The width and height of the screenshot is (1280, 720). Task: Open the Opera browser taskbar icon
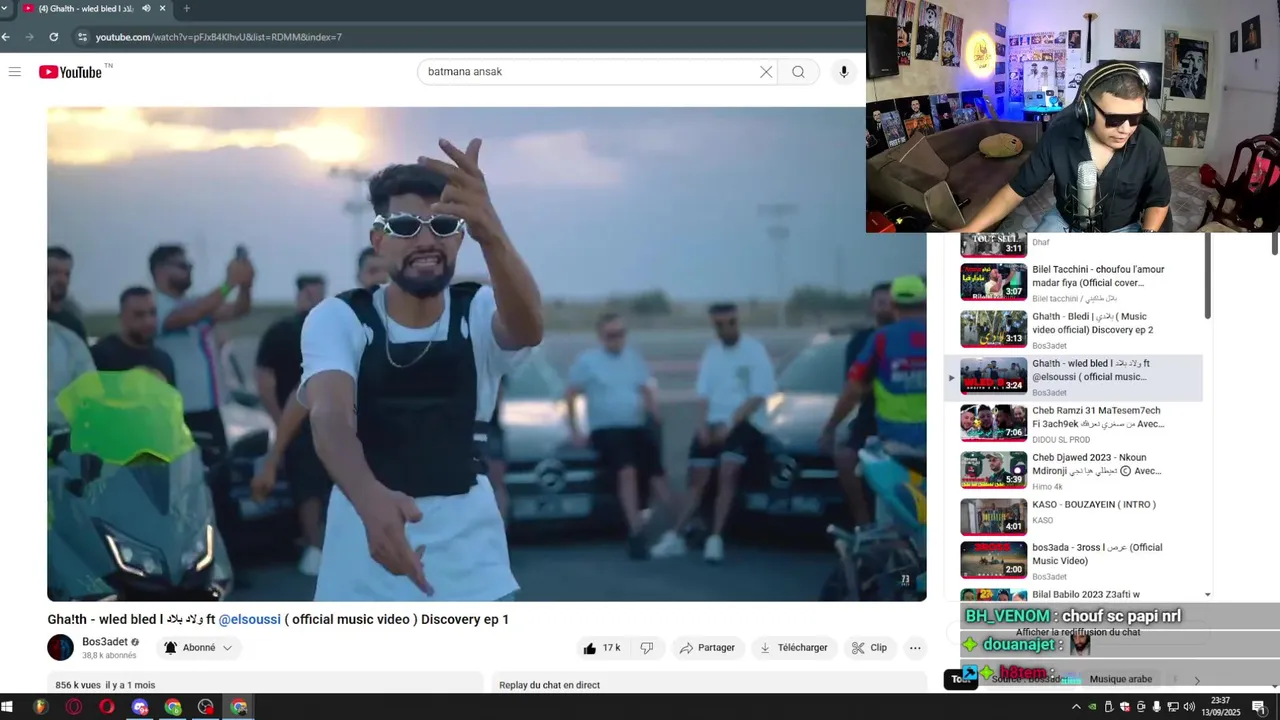tap(107, 707)
